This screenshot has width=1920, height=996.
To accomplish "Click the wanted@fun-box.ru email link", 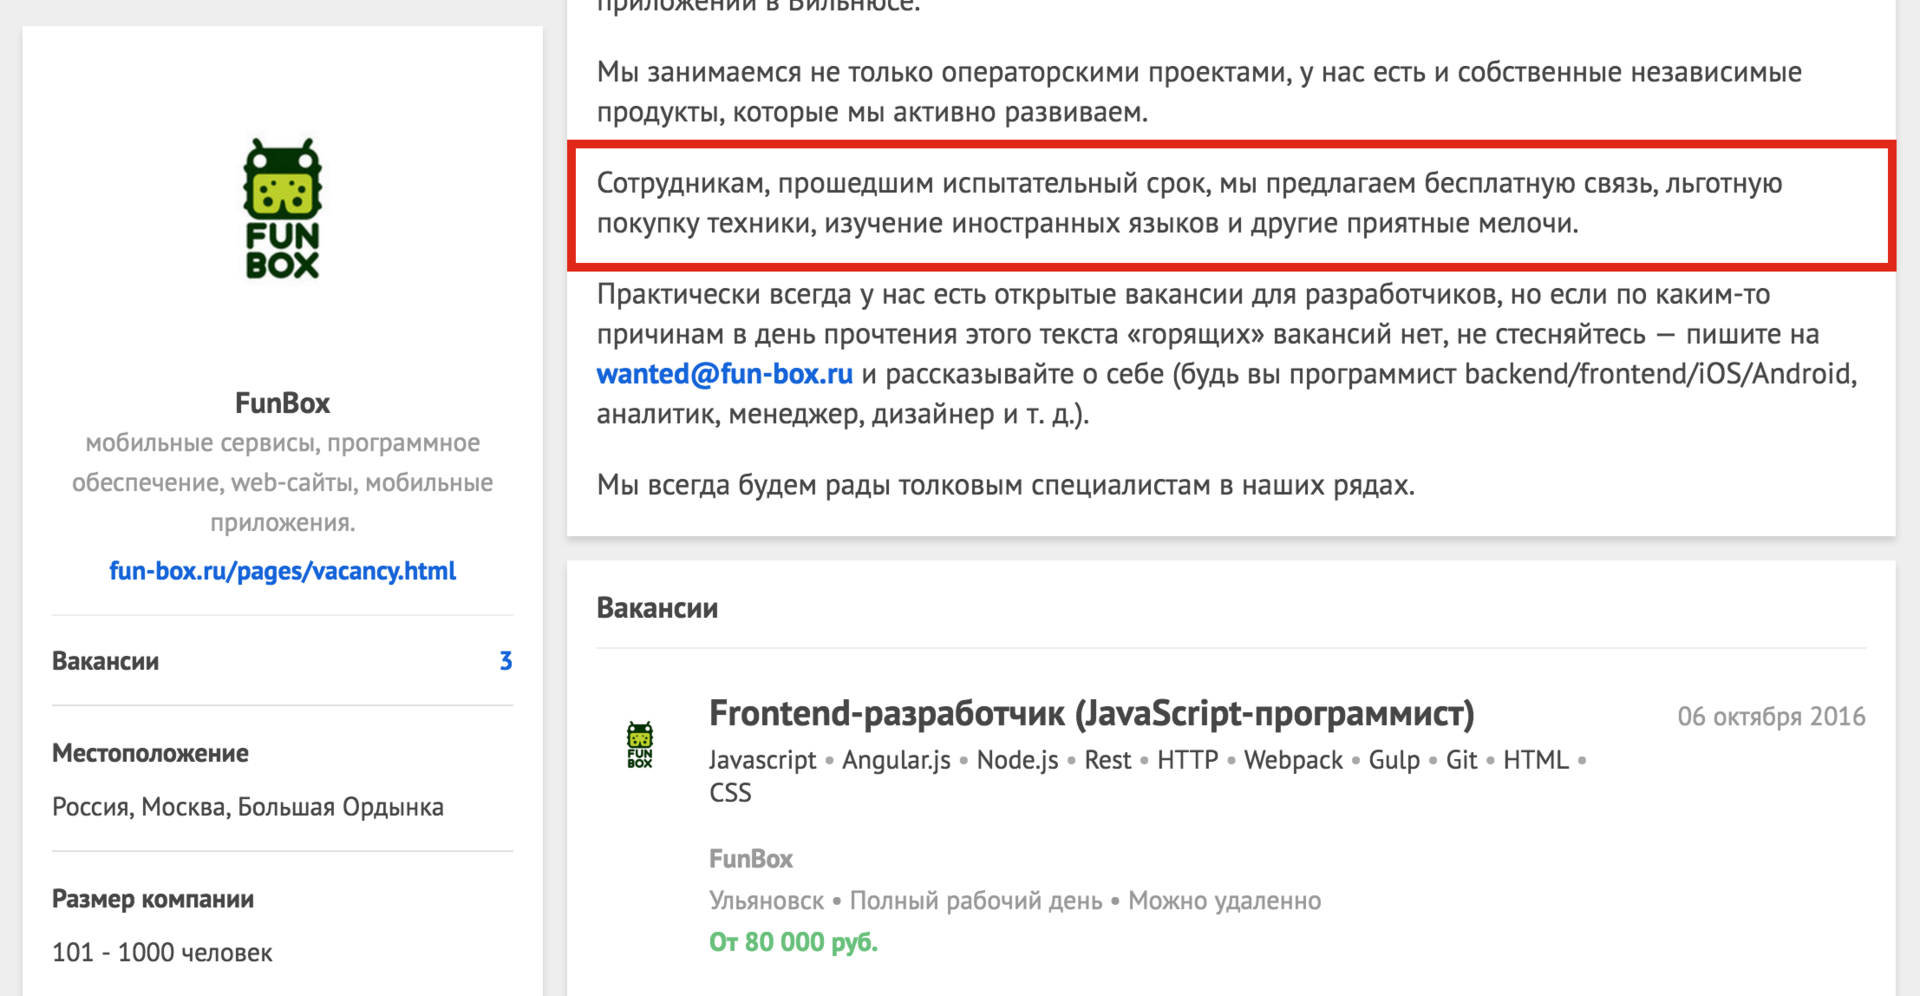I will 723,374.
